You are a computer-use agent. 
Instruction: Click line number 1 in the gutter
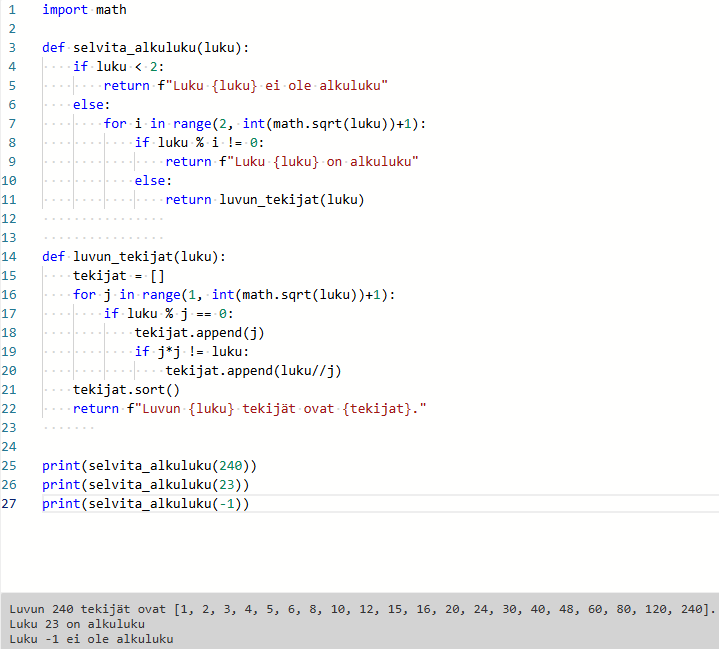[10, 10]
